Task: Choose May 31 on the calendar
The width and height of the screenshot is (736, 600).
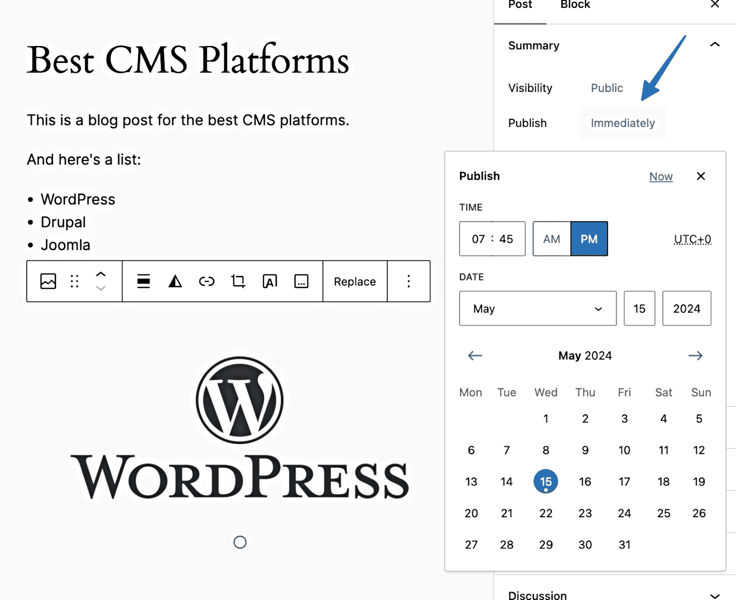Action: point(624,545)
